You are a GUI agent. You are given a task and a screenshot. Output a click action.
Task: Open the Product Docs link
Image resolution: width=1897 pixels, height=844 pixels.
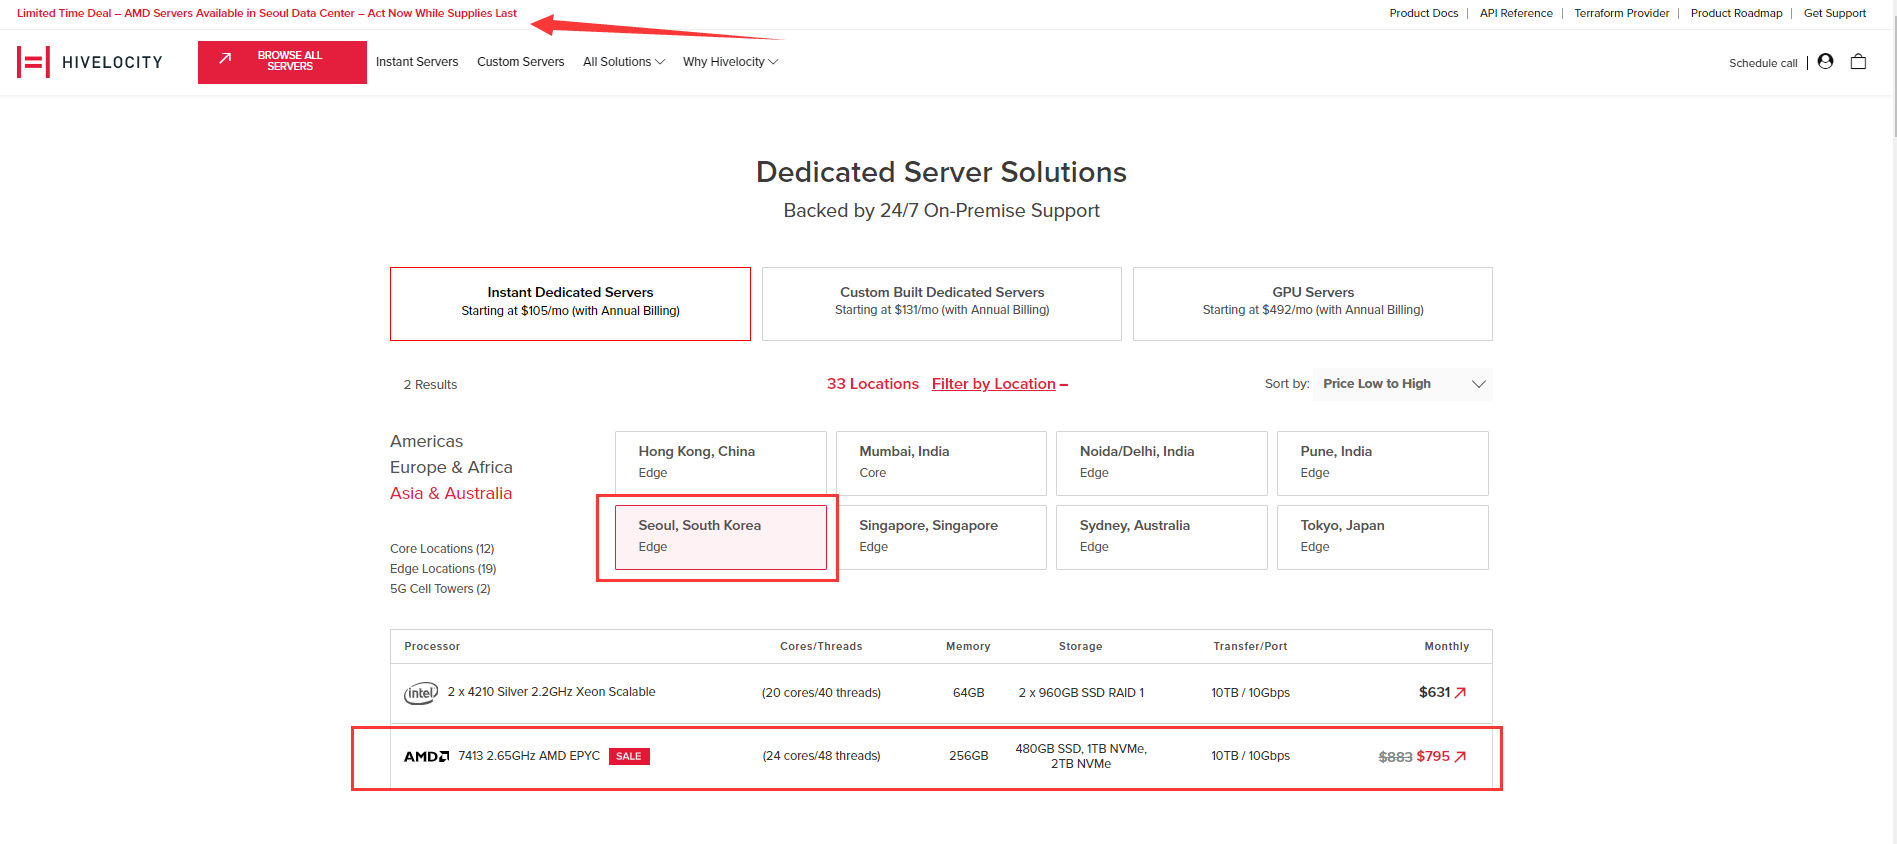pos(1424,13)
